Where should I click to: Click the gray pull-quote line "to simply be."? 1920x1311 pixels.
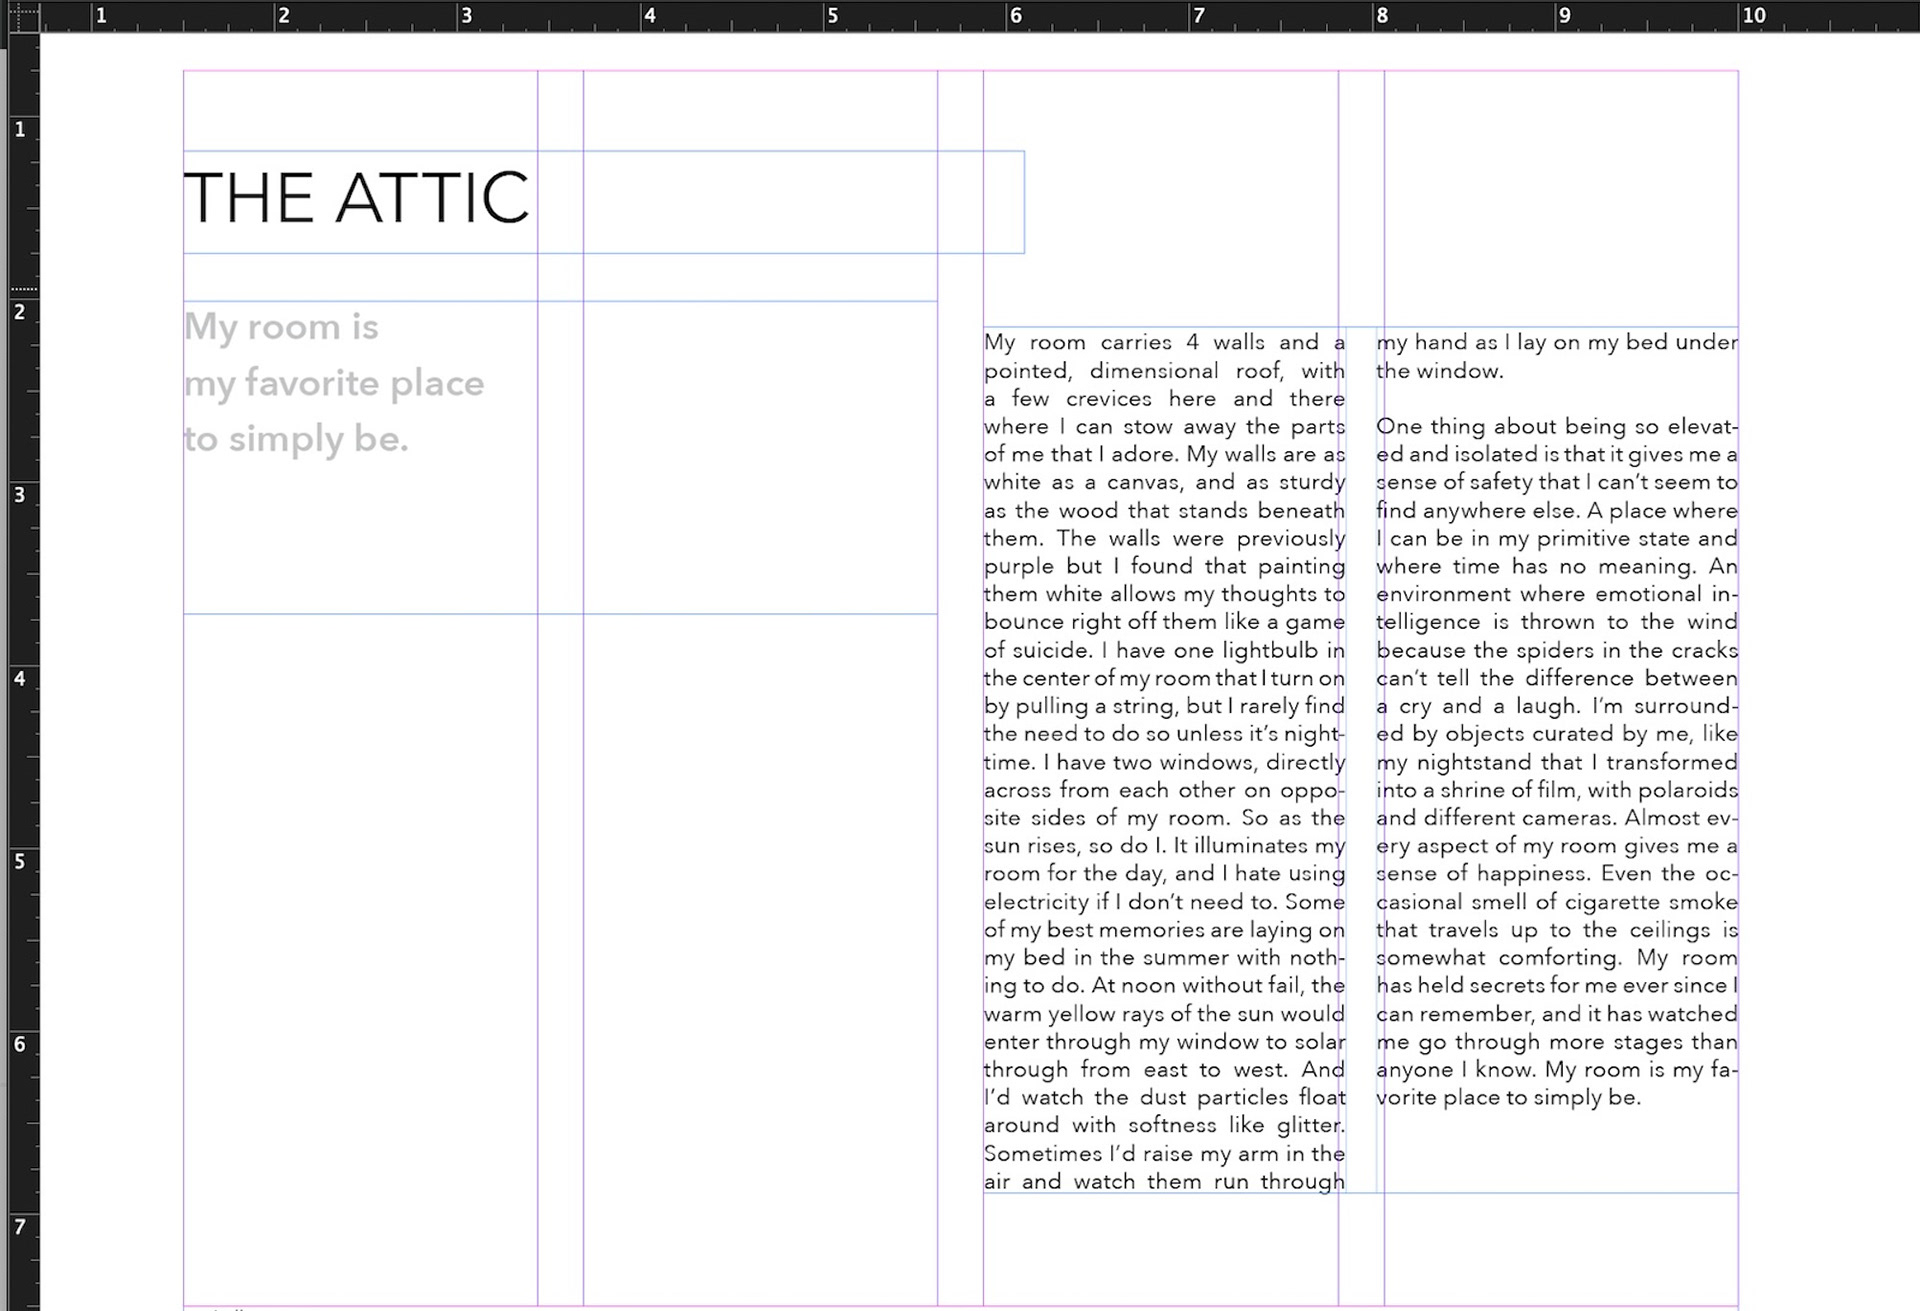296,439
